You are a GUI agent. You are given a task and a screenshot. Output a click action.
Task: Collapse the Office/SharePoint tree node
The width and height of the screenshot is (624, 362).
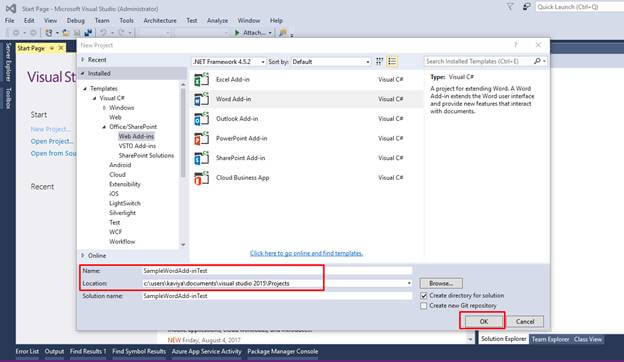click(104, 127)
